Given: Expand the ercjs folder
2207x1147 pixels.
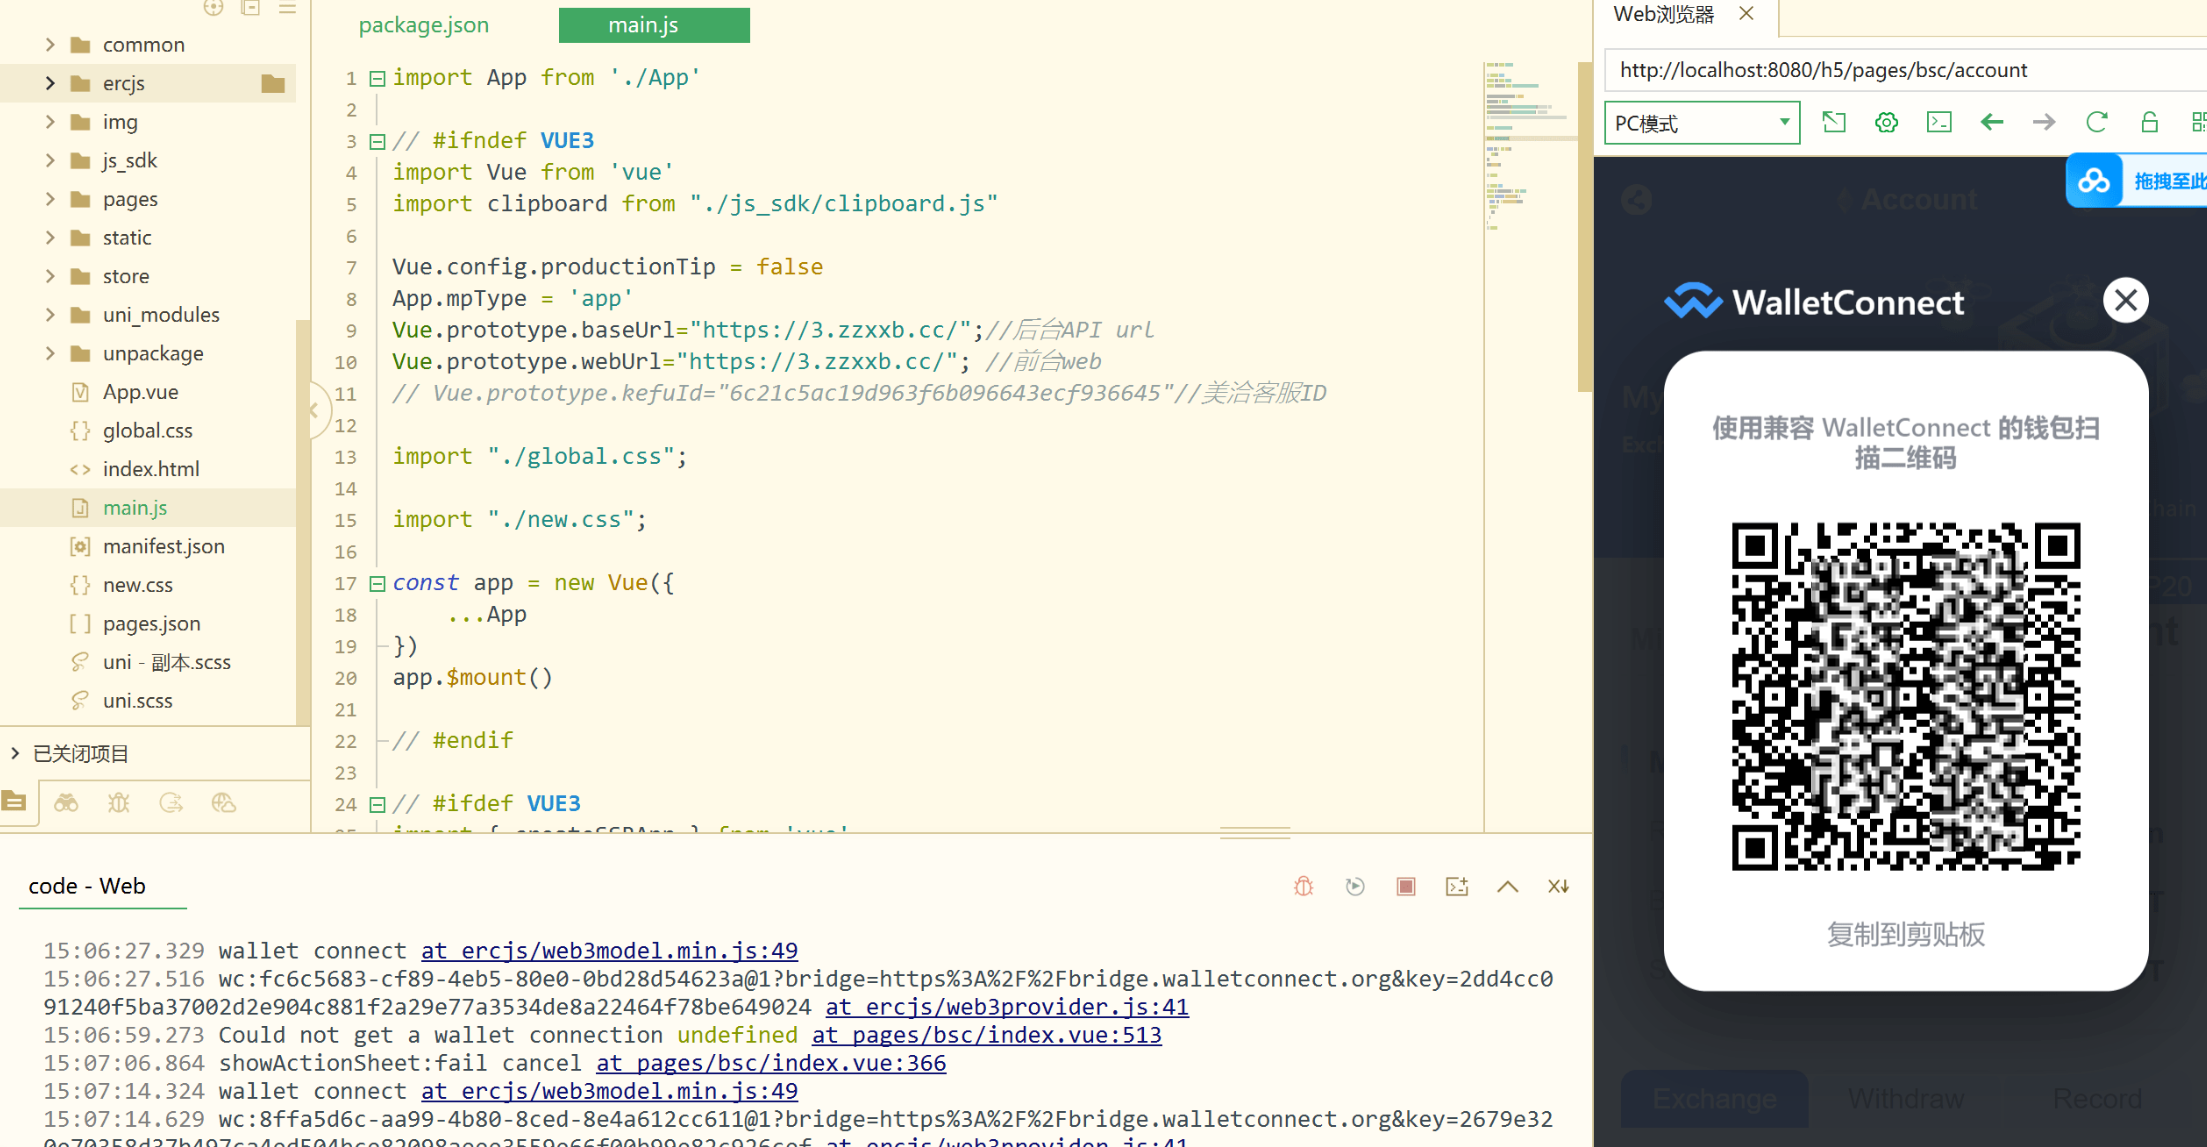Looking at the screenshot, I should (x=49, y=83).
